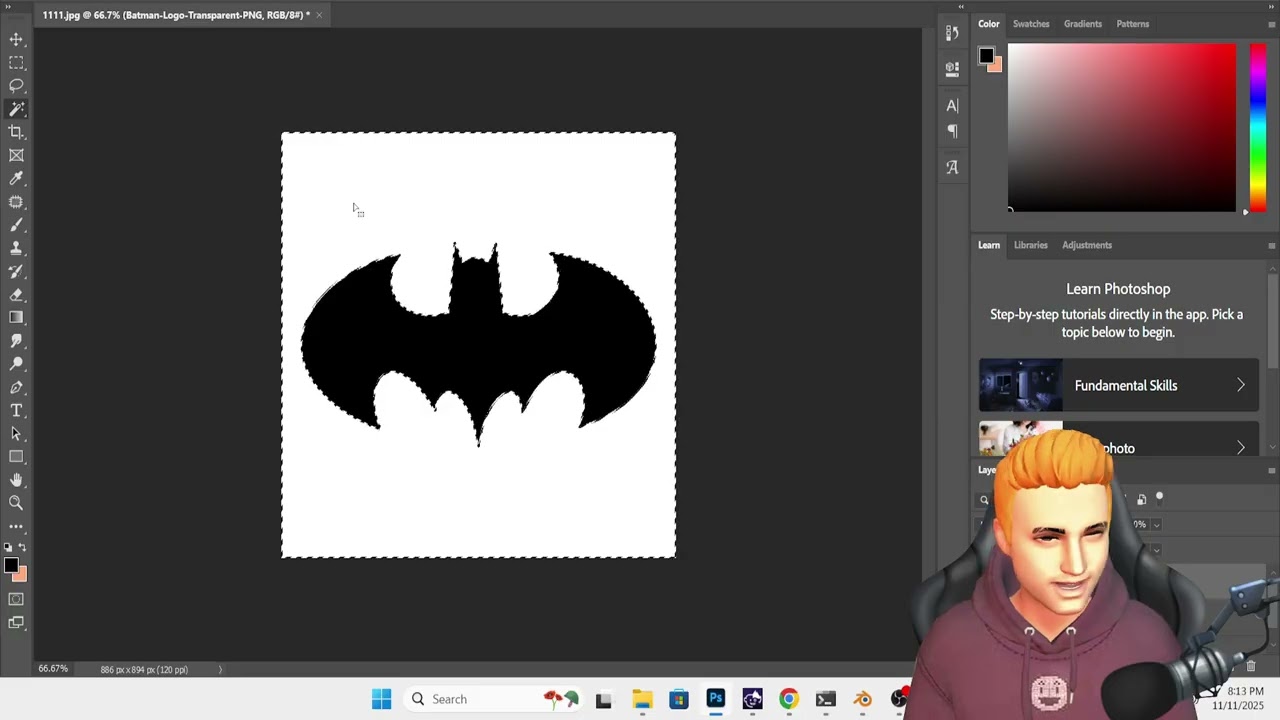The width and height of the screenshot is (1280, 720).
Task: Select the Dodge tool
Action: point(16,364)
